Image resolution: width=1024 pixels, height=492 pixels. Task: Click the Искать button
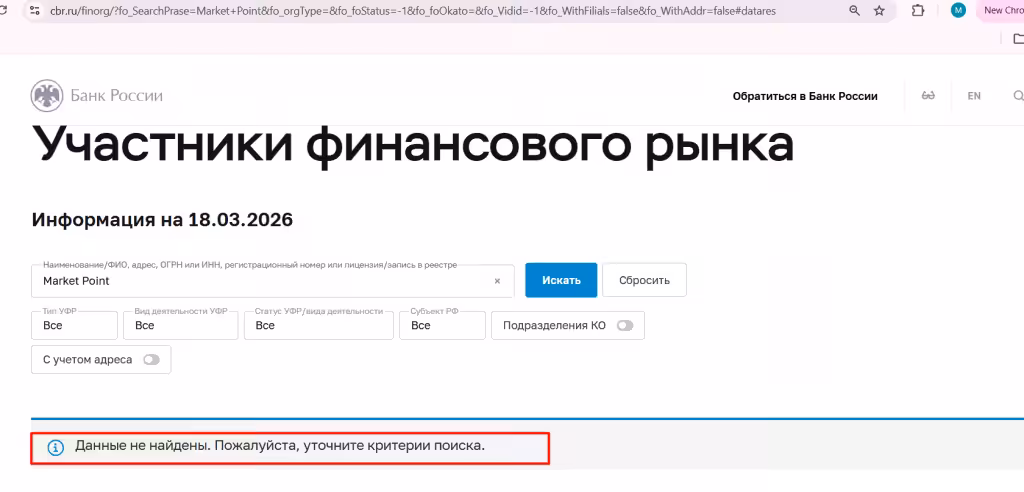[x=561, y=280]
